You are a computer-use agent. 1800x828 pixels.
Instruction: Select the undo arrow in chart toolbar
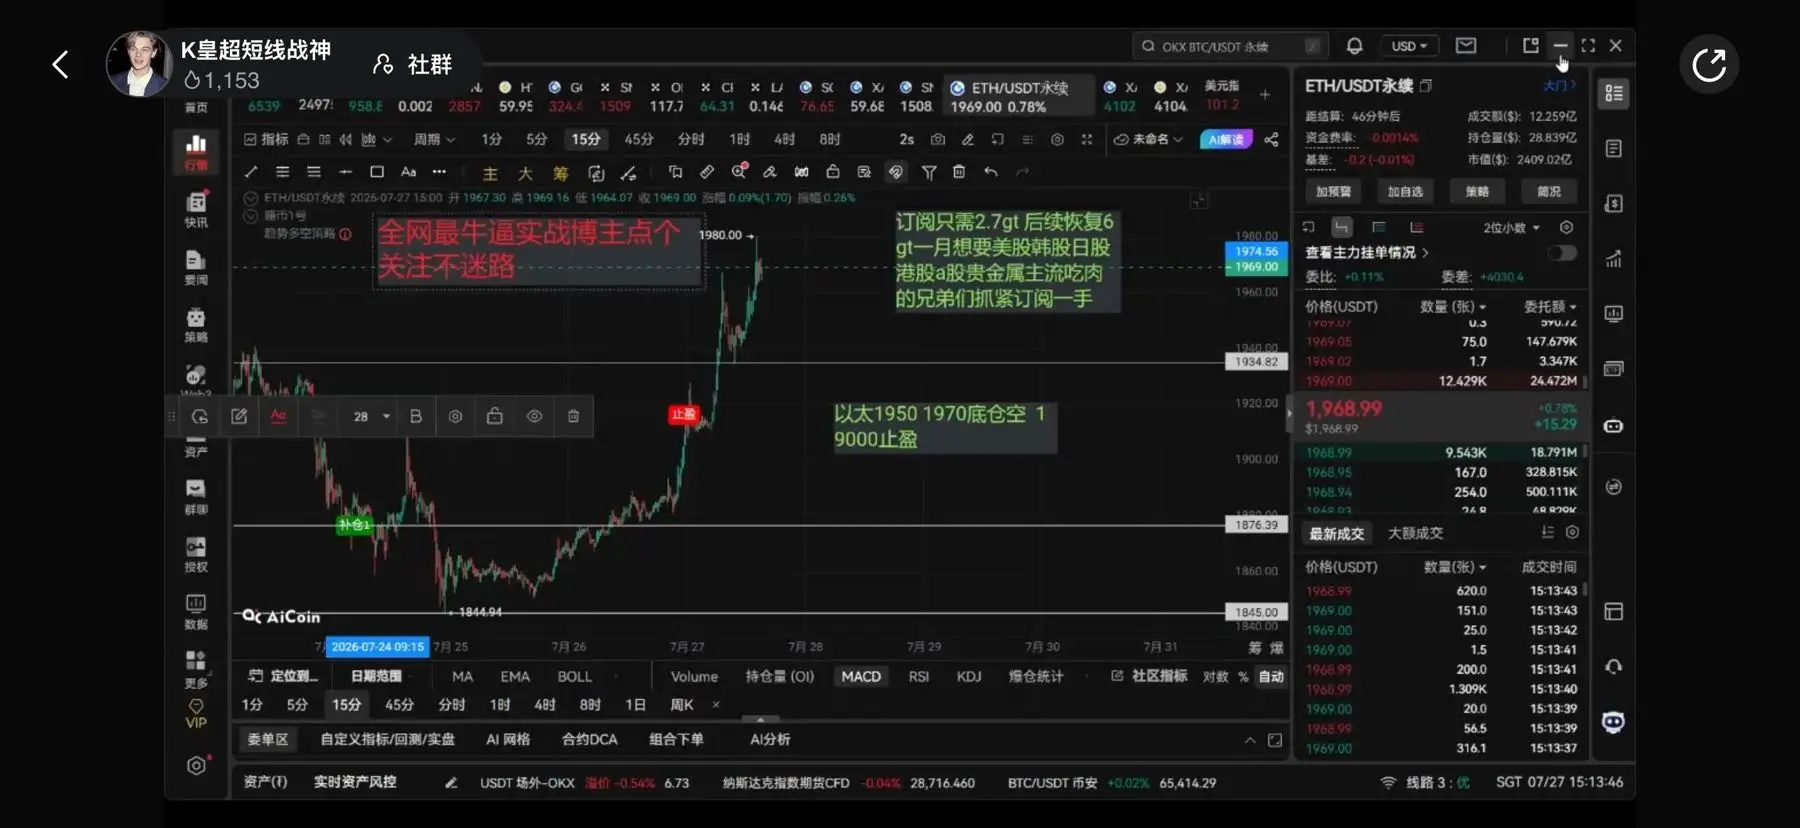tap(990, 172)
